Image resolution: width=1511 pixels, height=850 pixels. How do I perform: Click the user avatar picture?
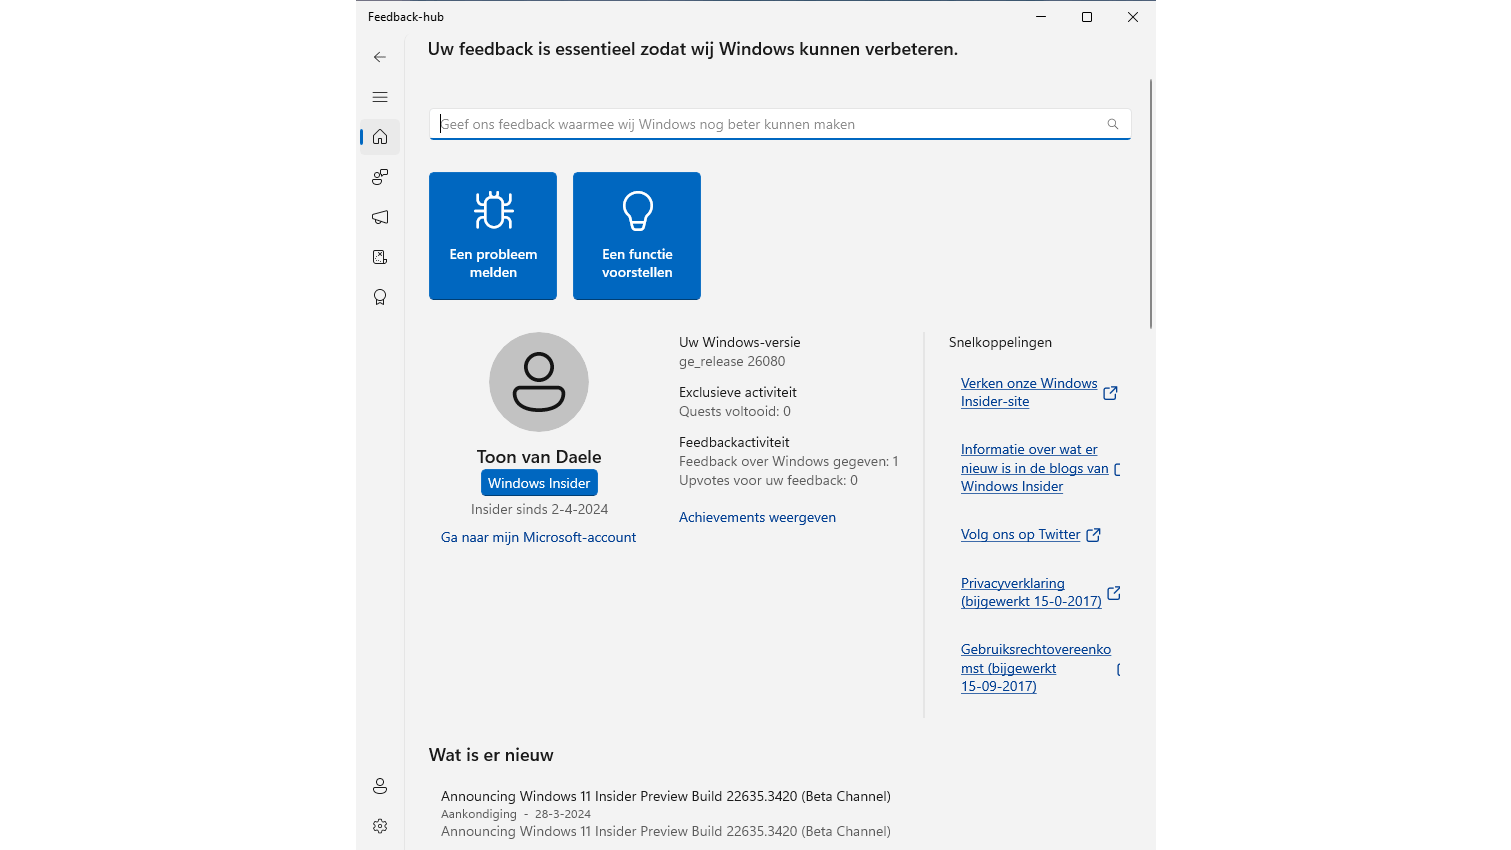pyautogui.click(x=539, y=382)
